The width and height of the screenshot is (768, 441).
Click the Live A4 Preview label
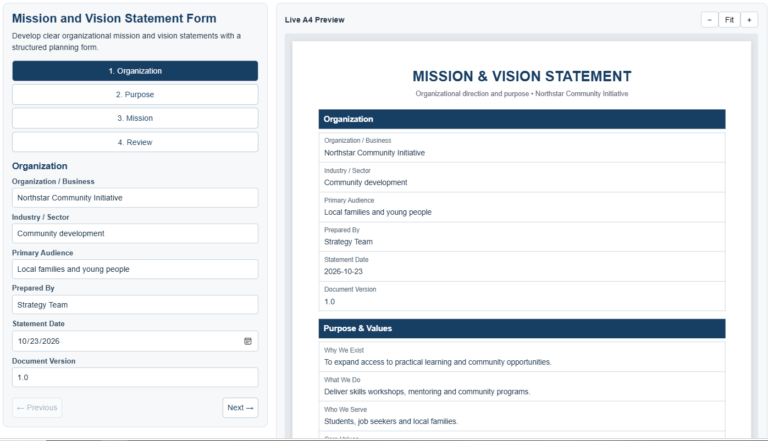click(314, 20)
